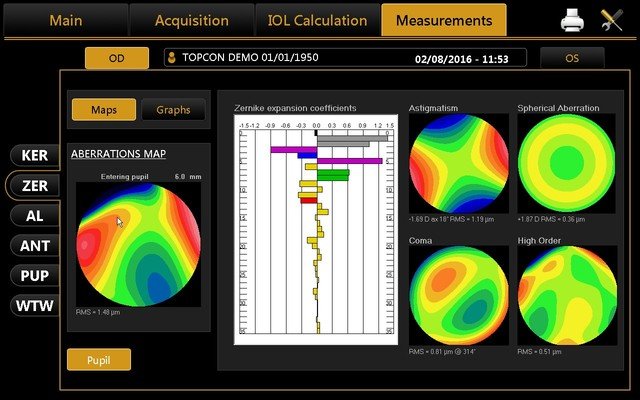
Task: Select the OD right eye toggle
Action: (x=116, y=58)
